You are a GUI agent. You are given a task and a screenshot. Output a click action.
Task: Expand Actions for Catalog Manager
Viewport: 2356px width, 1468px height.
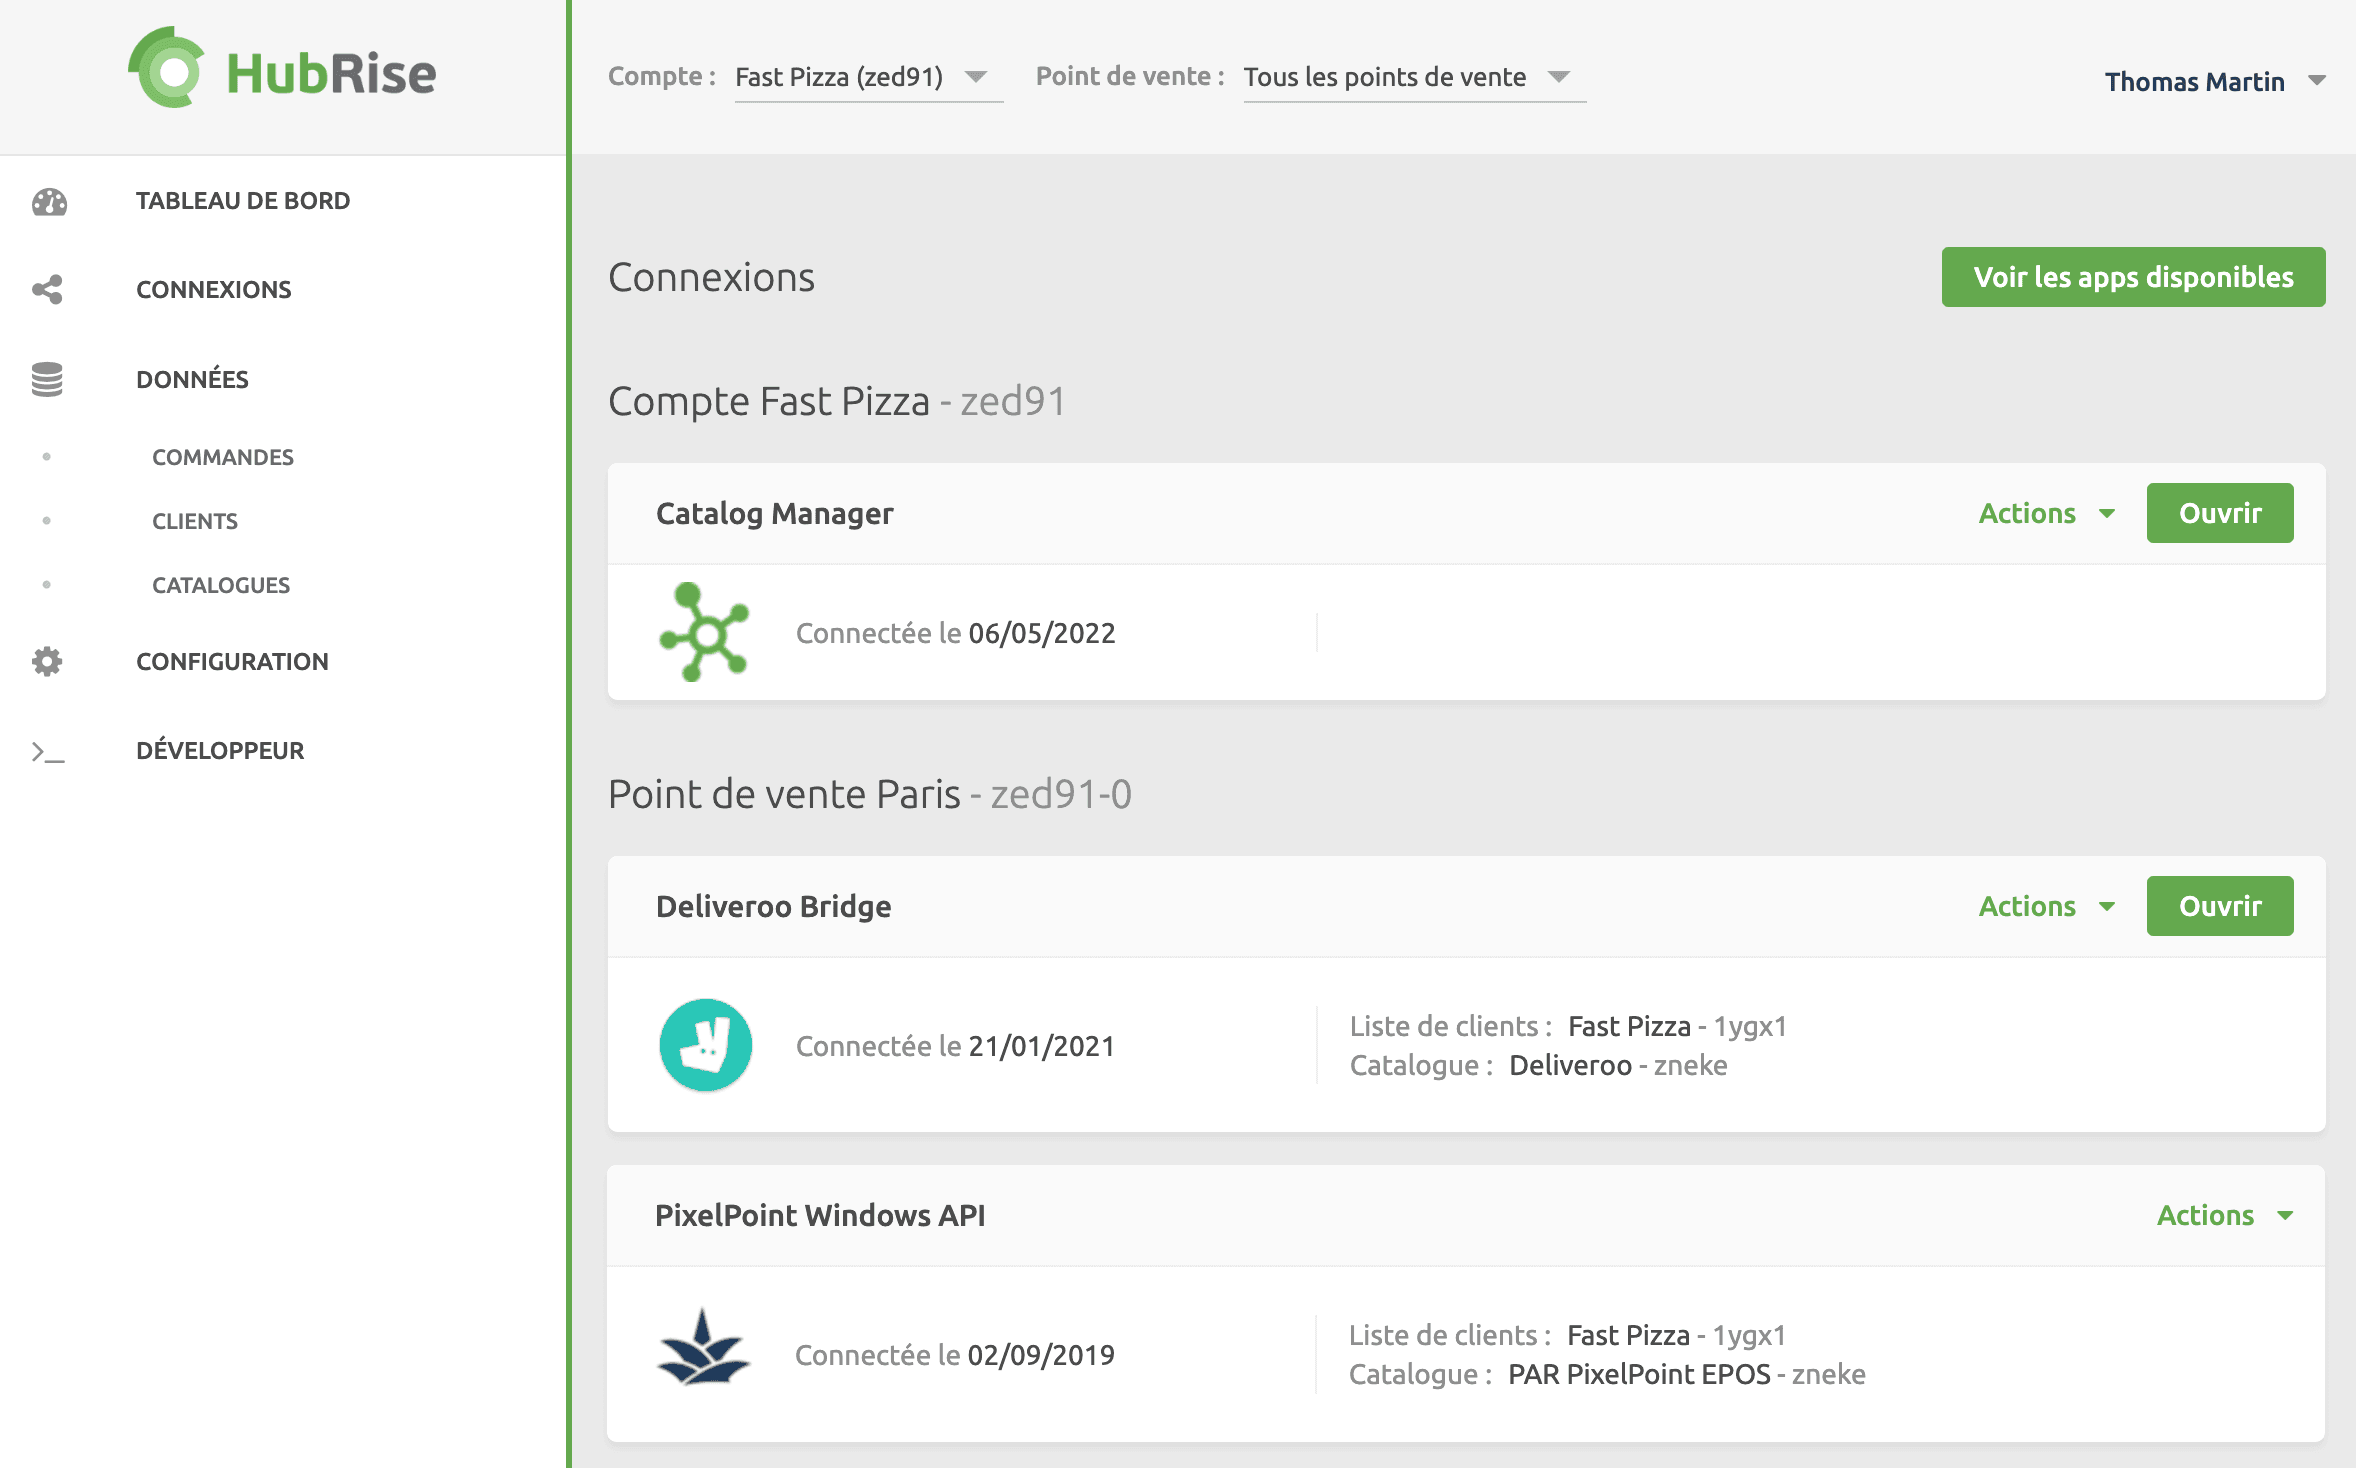tap(2046, 513)
